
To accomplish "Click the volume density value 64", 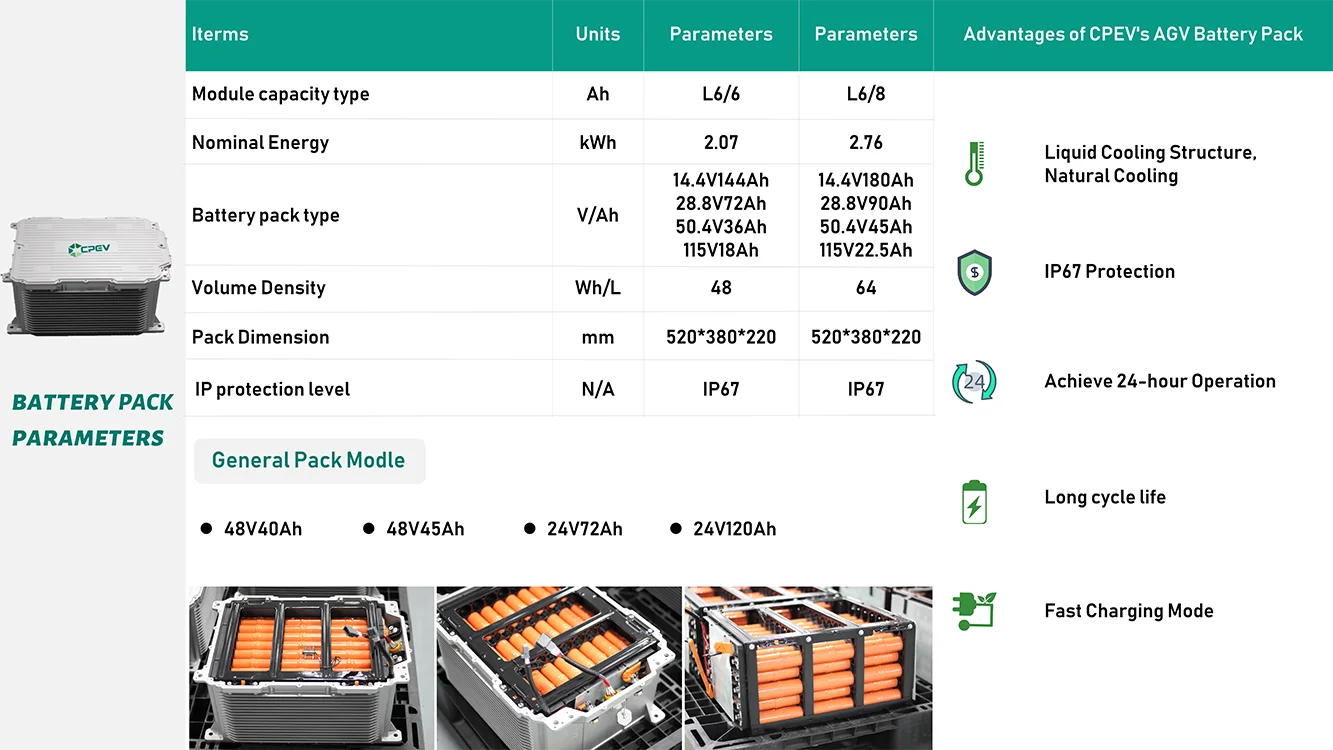I will pyautogui.click(x=866, y=288).
